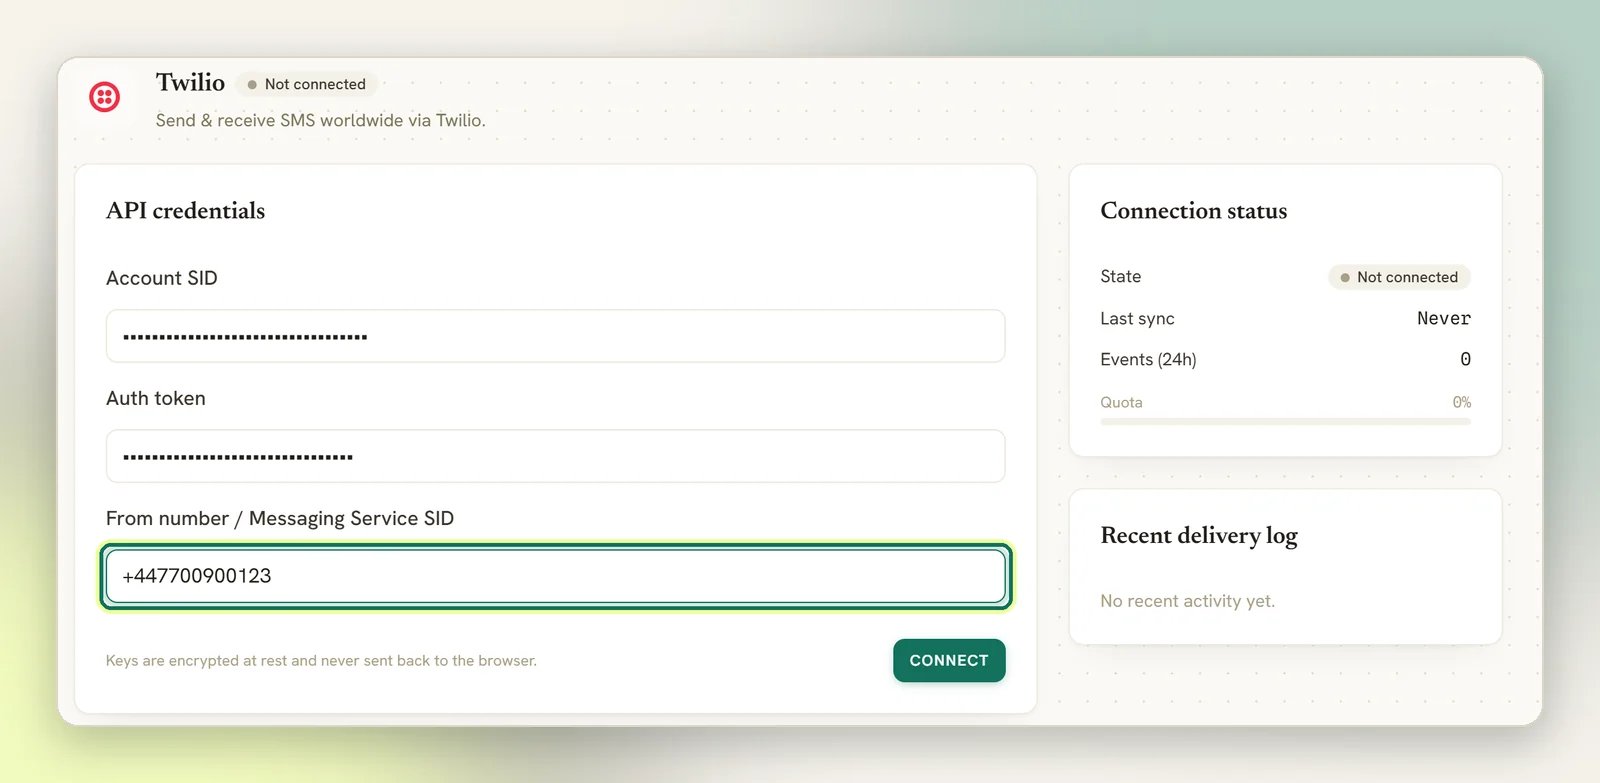This screenshot has width=1600, height=783.
Task: Click the "Account SID" label
Action: [162, 278]
